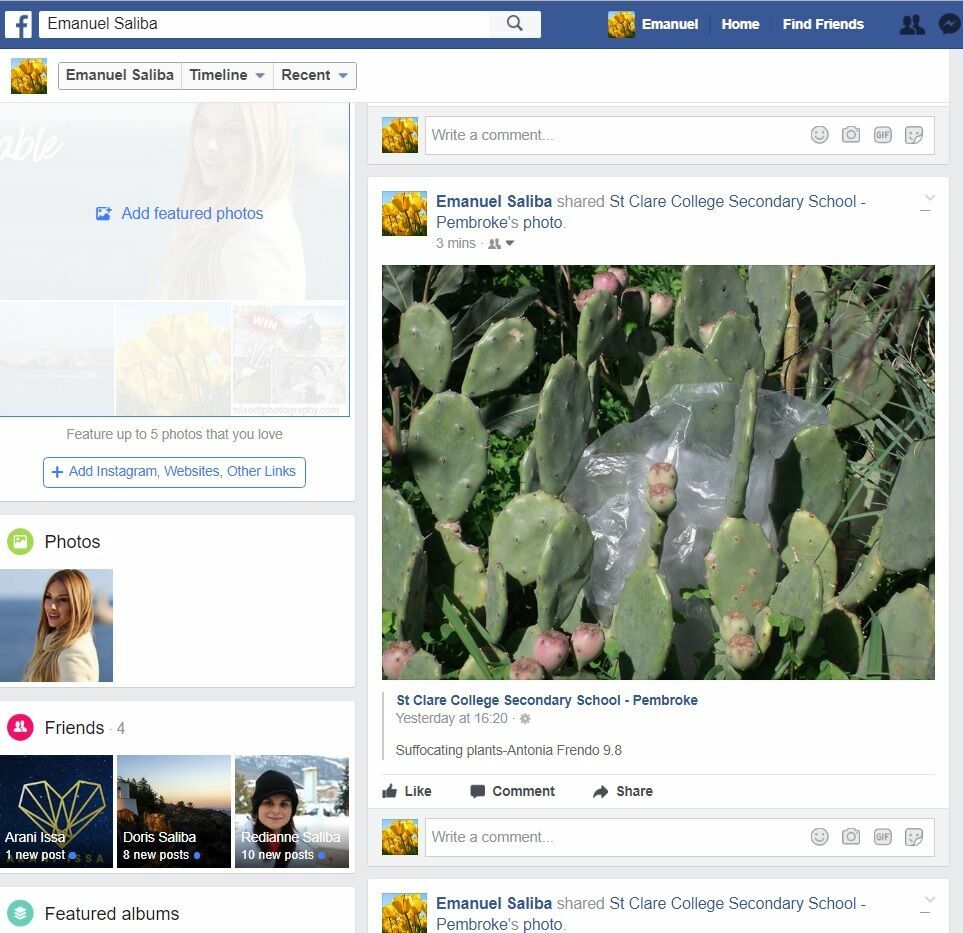Post a GIF in bottom comment box
The height and width of the screenshot is (933, 963).
[x=882, y=837]
